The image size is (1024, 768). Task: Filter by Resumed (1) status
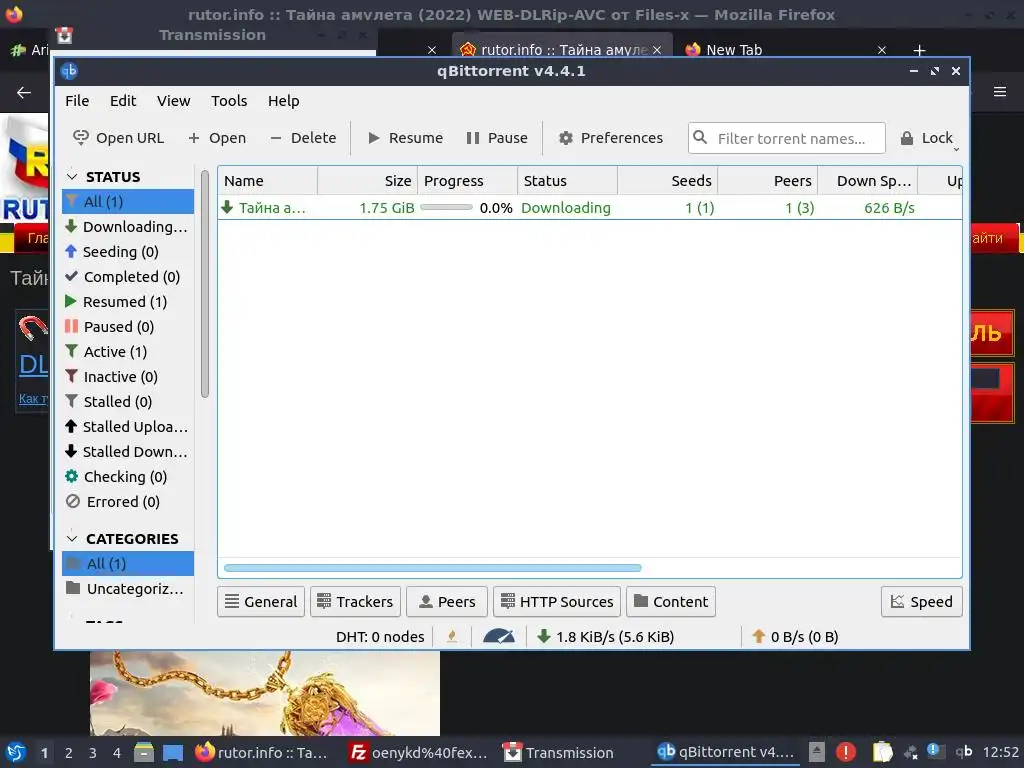pos(128,301)
